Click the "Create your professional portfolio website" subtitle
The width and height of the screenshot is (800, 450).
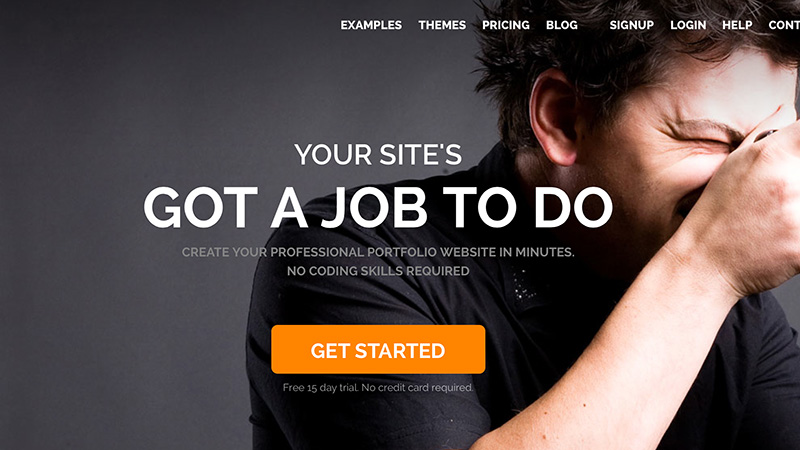[x=378, y=252]
